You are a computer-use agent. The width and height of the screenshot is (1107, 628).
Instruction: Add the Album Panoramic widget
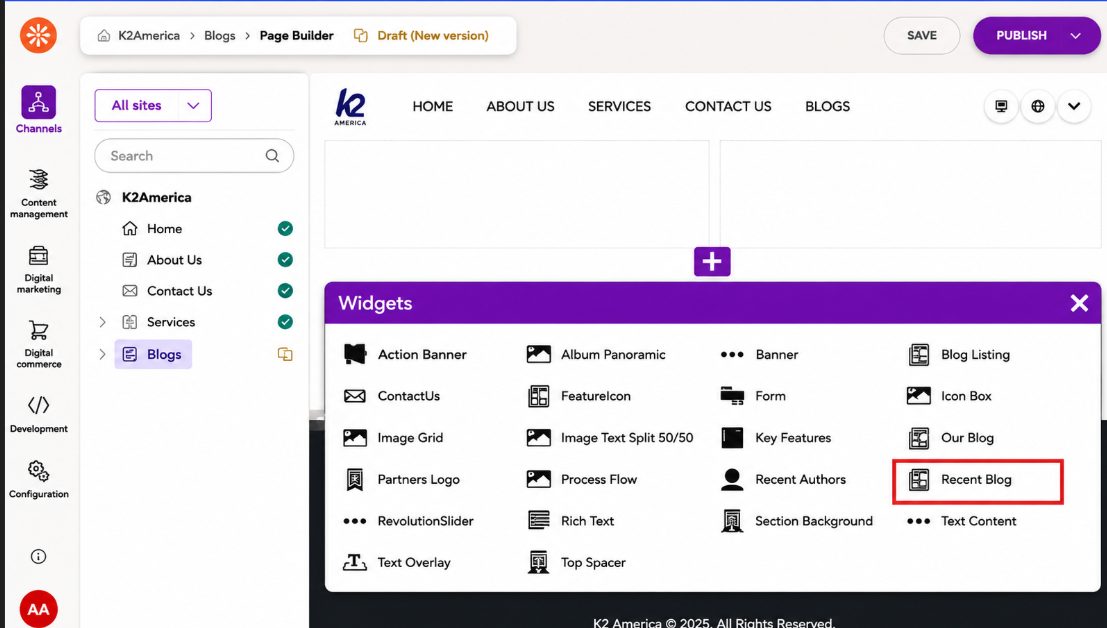pos(597,354)
